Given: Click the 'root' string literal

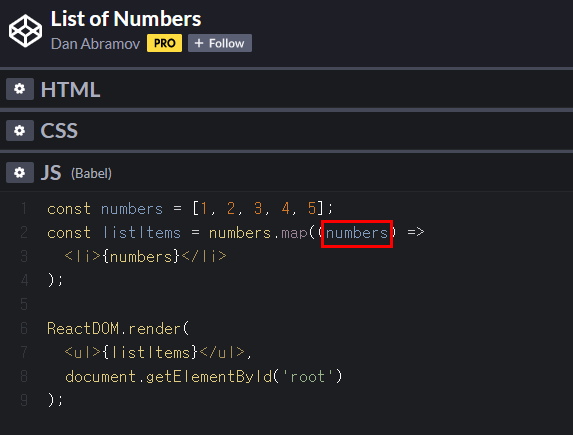Looking at the screenshot, I should pyautogui.click(x=307, y=376).
